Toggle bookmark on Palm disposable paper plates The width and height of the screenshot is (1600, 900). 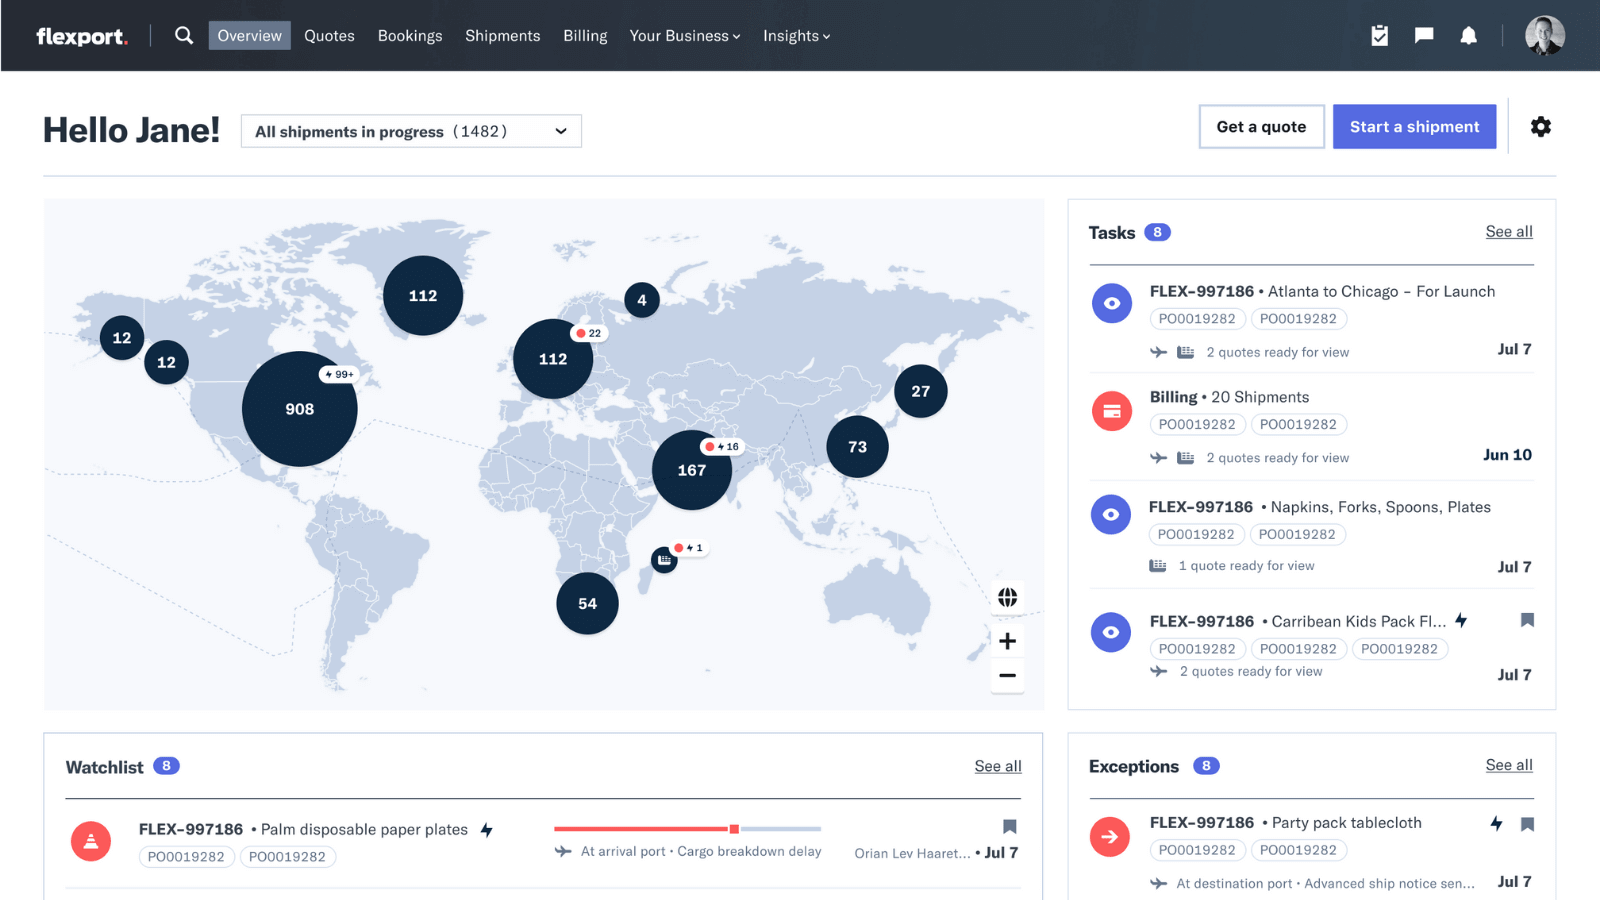[1010, 827]
